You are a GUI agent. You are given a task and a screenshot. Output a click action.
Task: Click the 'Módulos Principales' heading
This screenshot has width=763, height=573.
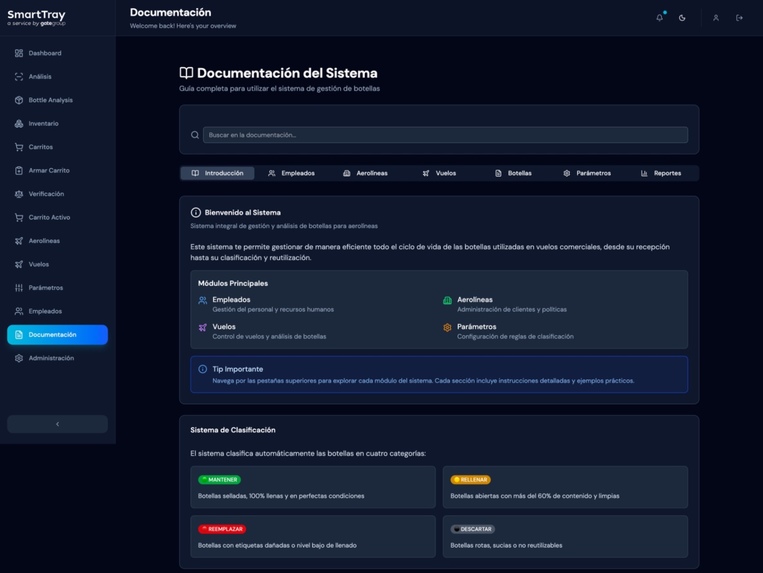(x=233, y=283)
